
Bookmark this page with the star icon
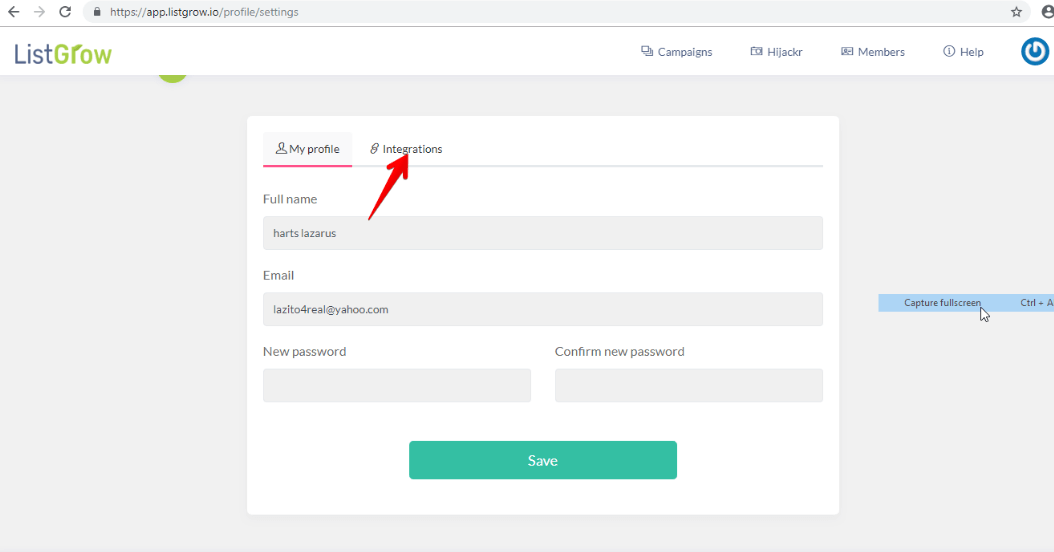coord(1016,12)
